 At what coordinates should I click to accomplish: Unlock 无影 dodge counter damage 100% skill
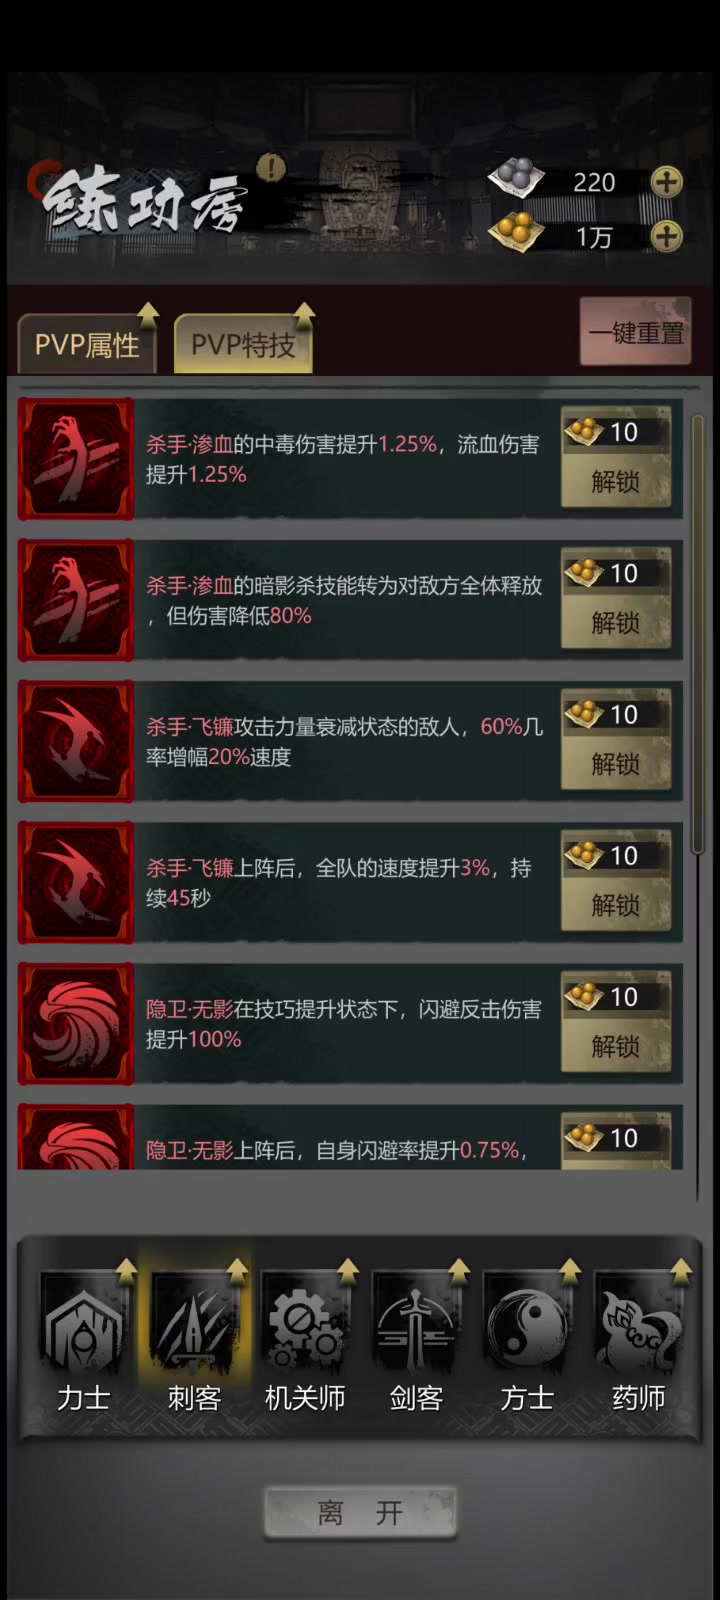click(615, 1022)
